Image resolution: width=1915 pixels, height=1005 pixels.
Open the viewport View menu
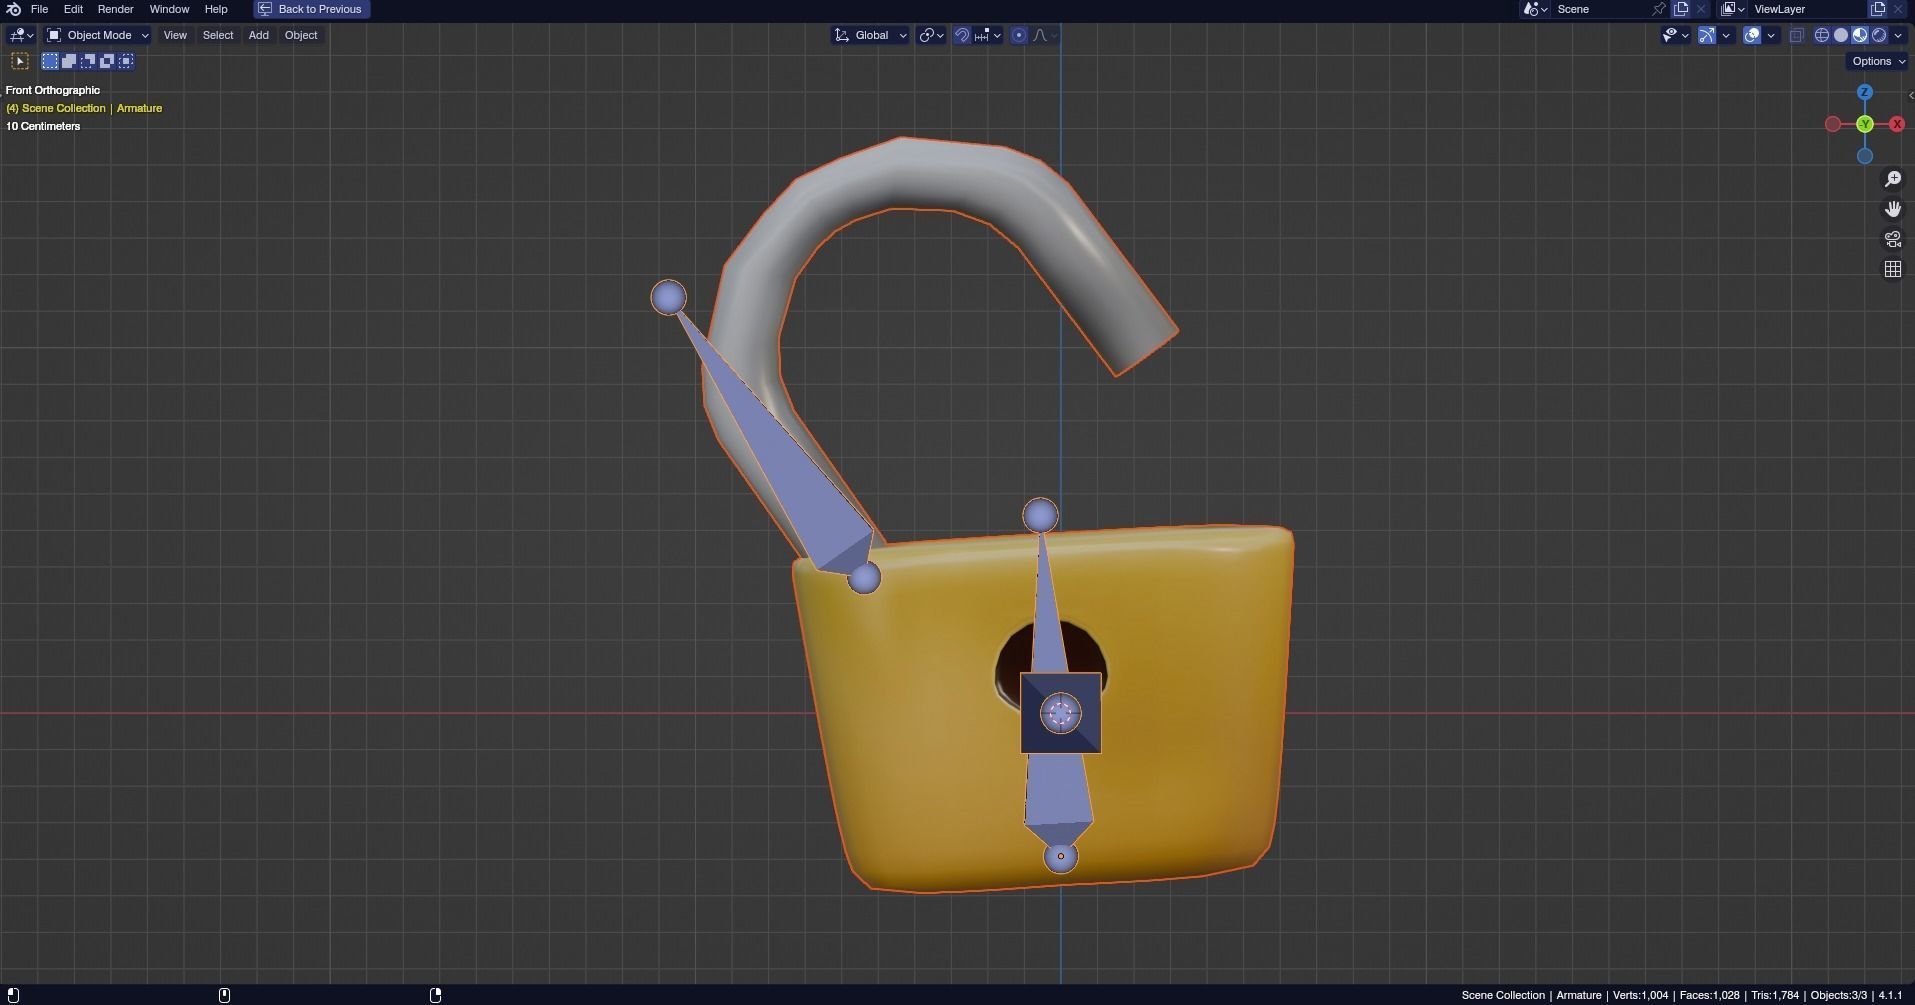coord(175,35)
